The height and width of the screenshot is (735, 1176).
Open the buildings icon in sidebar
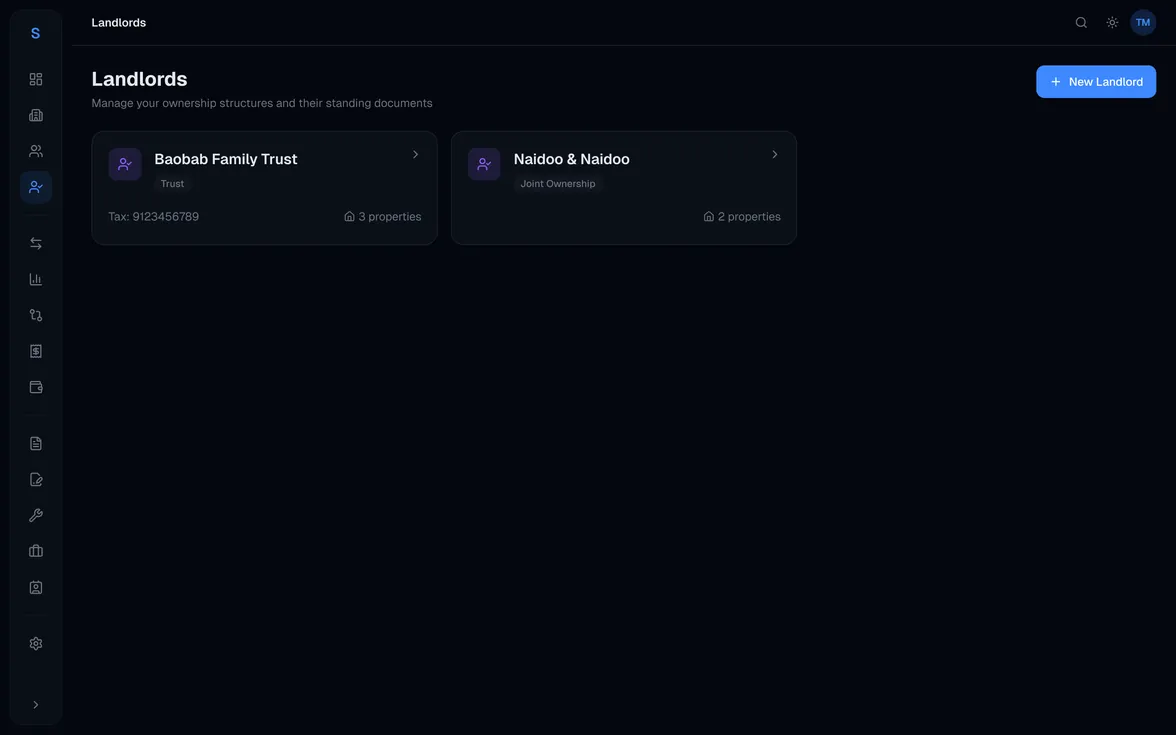[35, 116]
